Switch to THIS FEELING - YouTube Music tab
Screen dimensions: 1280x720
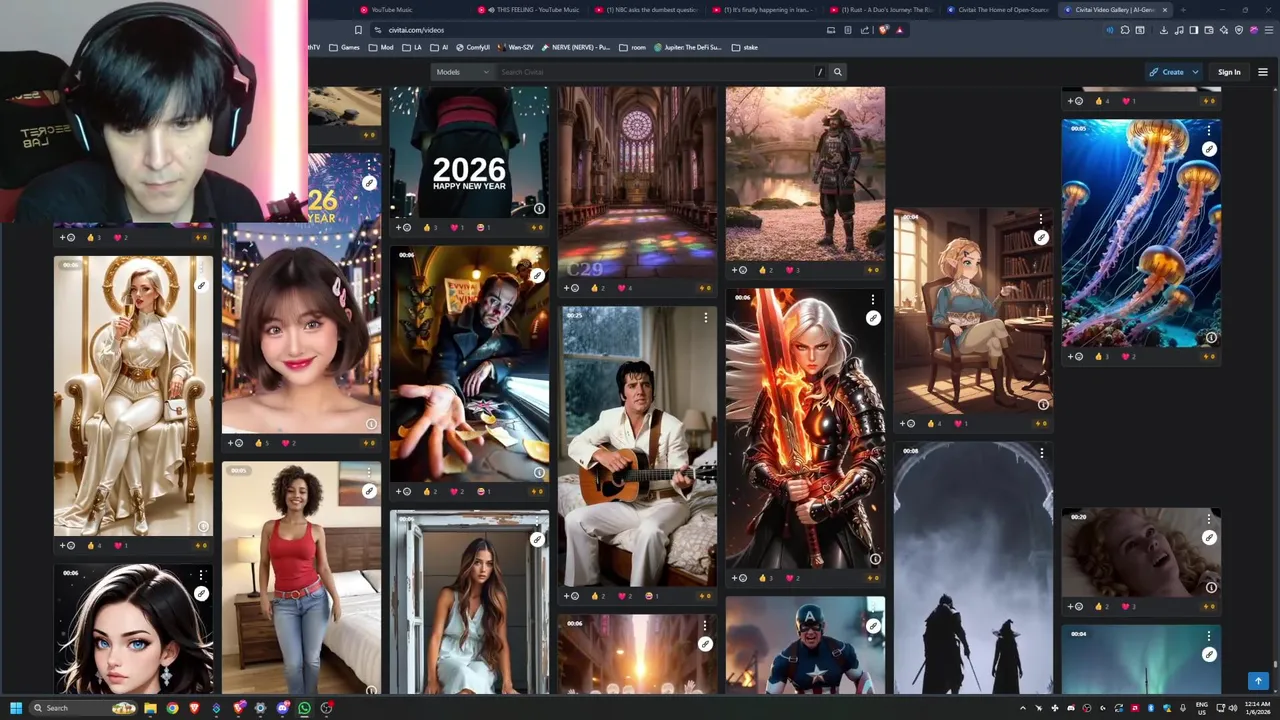click(530, 10)
